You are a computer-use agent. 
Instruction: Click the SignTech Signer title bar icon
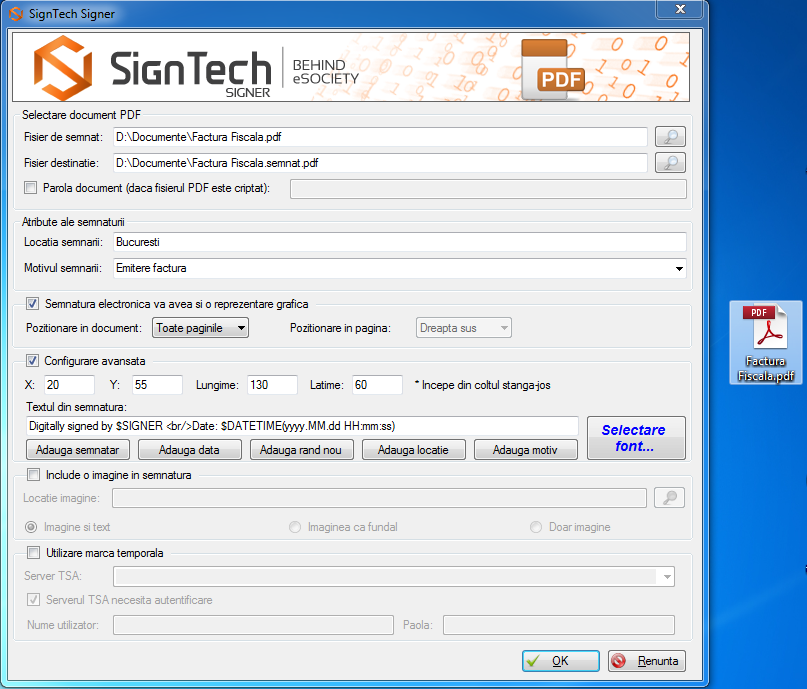click(x=16, y=14)
